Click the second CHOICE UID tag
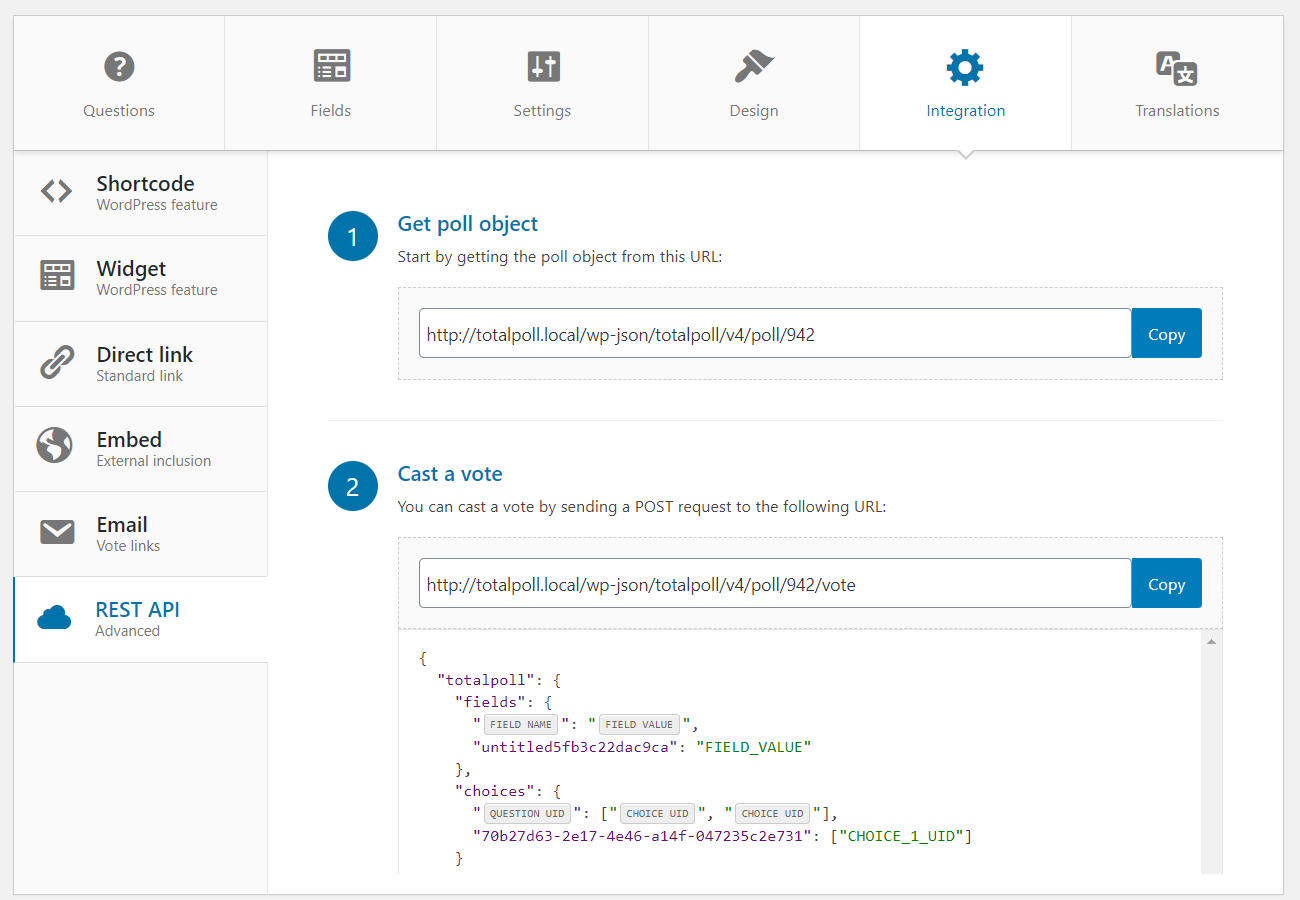 pyautogui.click(x=772, y=814)
